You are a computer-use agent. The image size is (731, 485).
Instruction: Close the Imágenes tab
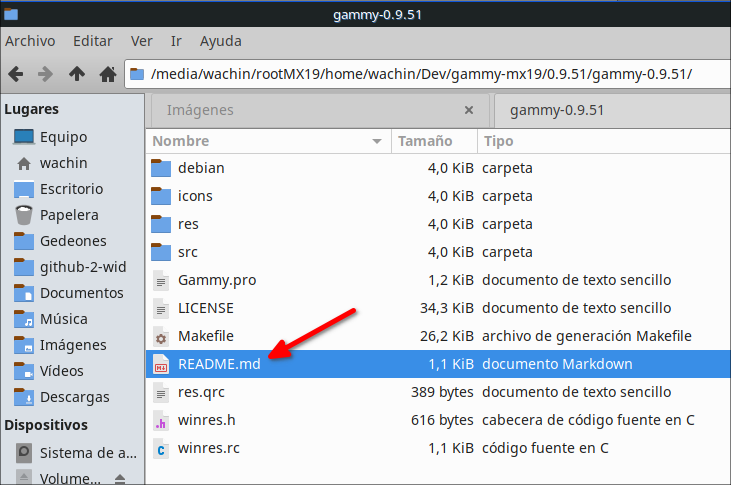coord(469,110)
